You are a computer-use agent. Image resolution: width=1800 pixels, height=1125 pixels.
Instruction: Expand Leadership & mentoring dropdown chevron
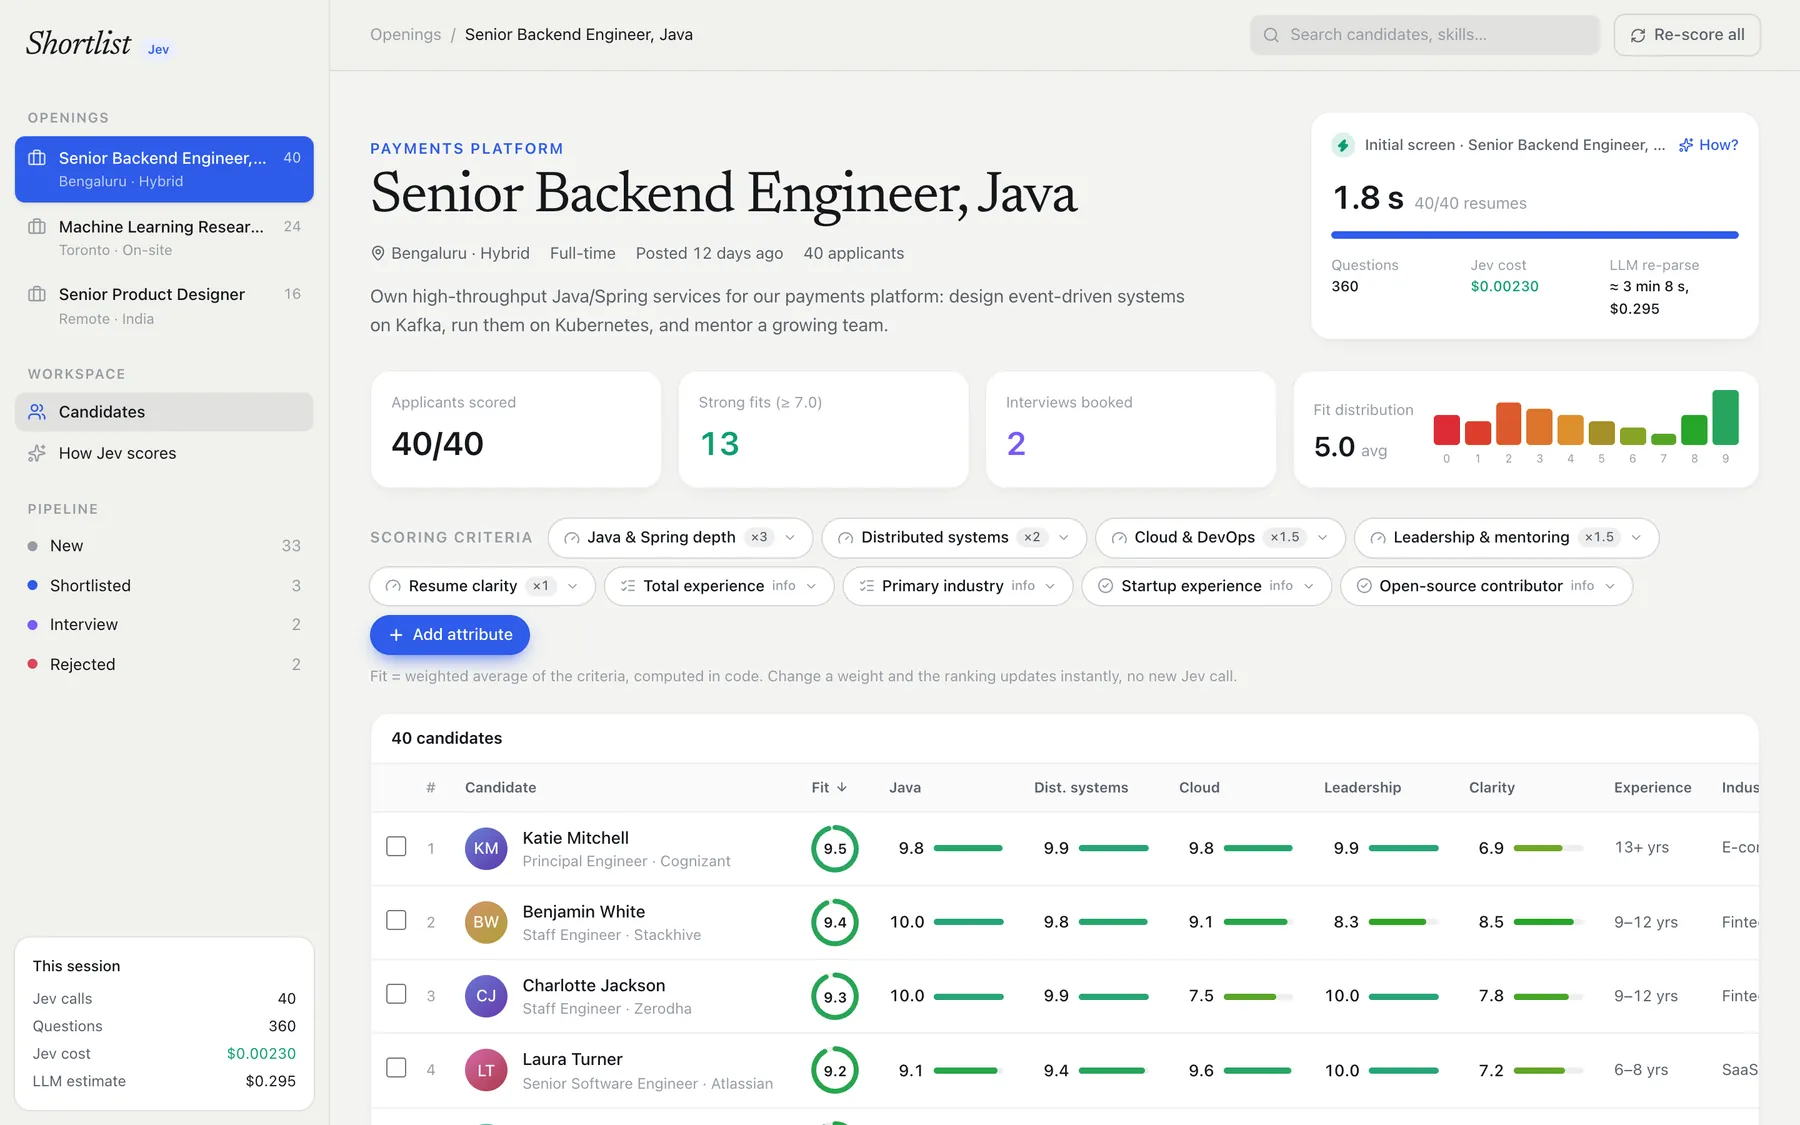click(1636, 538)
